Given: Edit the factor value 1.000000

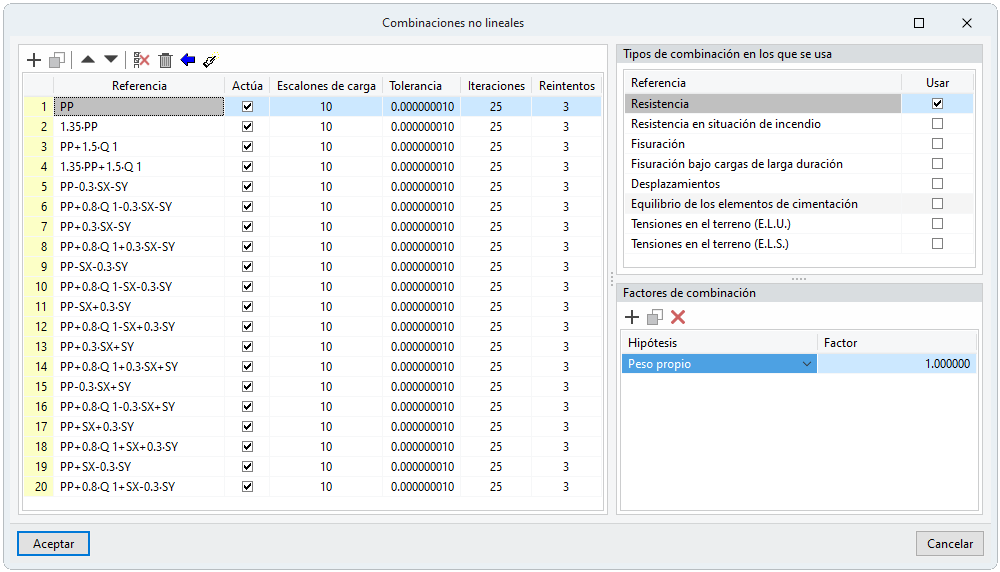Looking at the screenshot, I should tap(897, 364).
